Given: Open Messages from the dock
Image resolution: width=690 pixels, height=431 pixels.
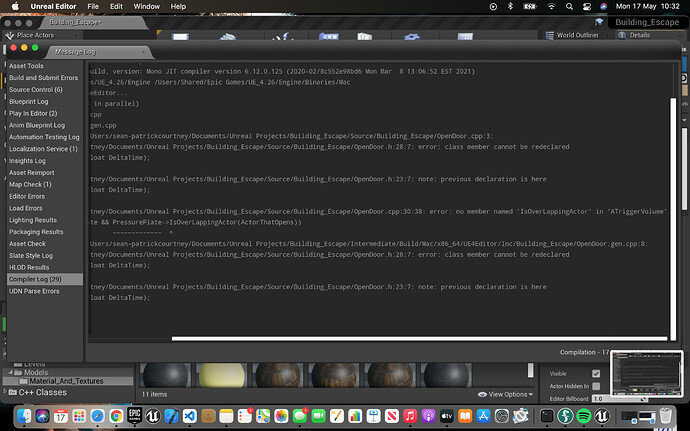Looking at the screenshot, I should pos(300,416).
